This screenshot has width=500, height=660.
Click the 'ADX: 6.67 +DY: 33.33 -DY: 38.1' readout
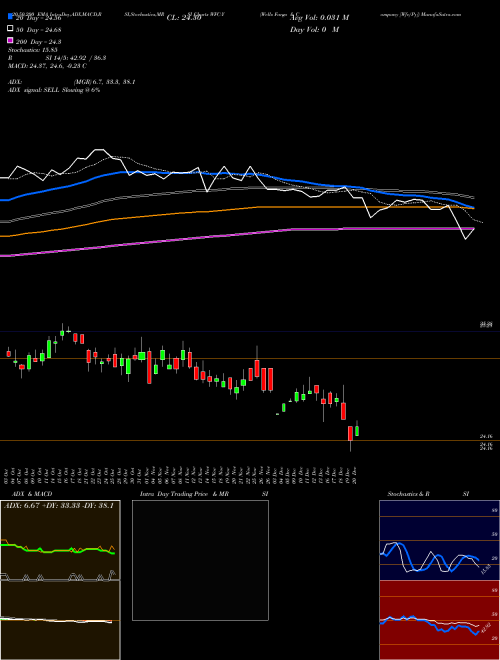(x=59, y=506)
